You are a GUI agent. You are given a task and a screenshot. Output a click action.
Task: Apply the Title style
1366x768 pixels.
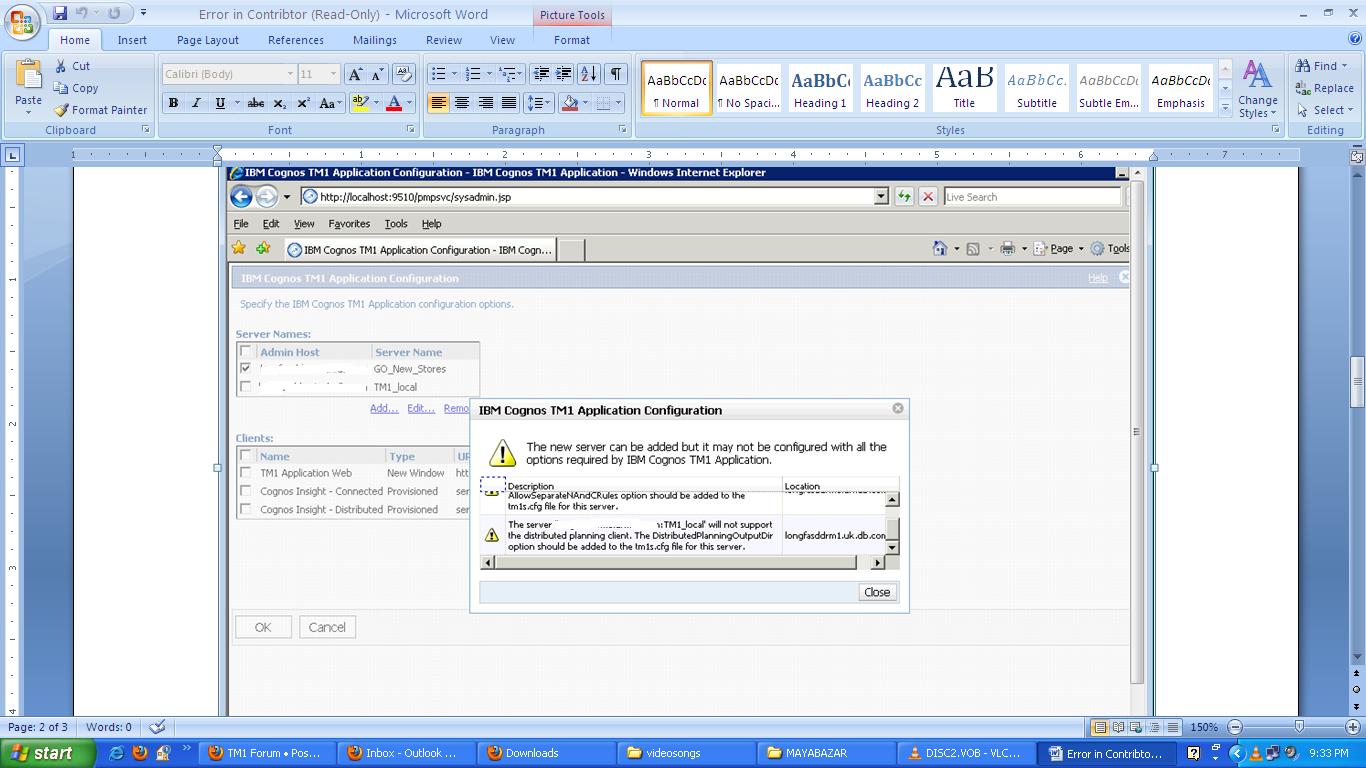(964, 88)
